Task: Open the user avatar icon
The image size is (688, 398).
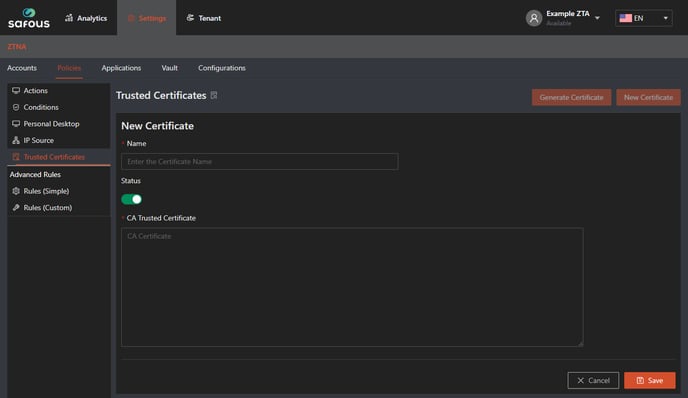Action: (x=534, y=18)
